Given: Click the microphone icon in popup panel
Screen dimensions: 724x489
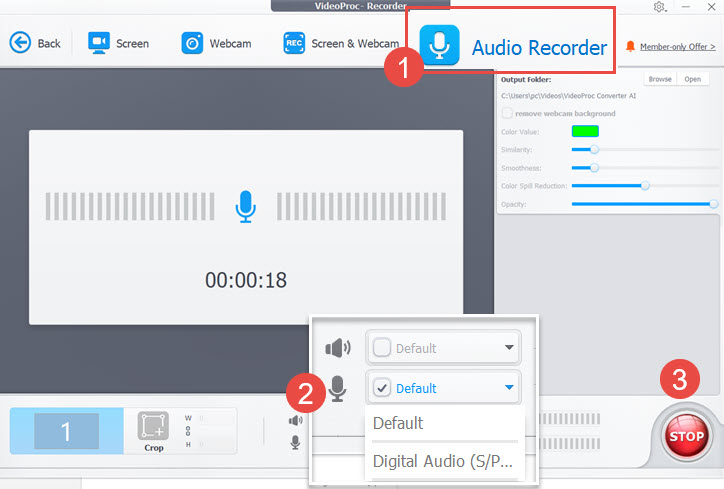Looking at the screenshot, I should tap(338, 388).
